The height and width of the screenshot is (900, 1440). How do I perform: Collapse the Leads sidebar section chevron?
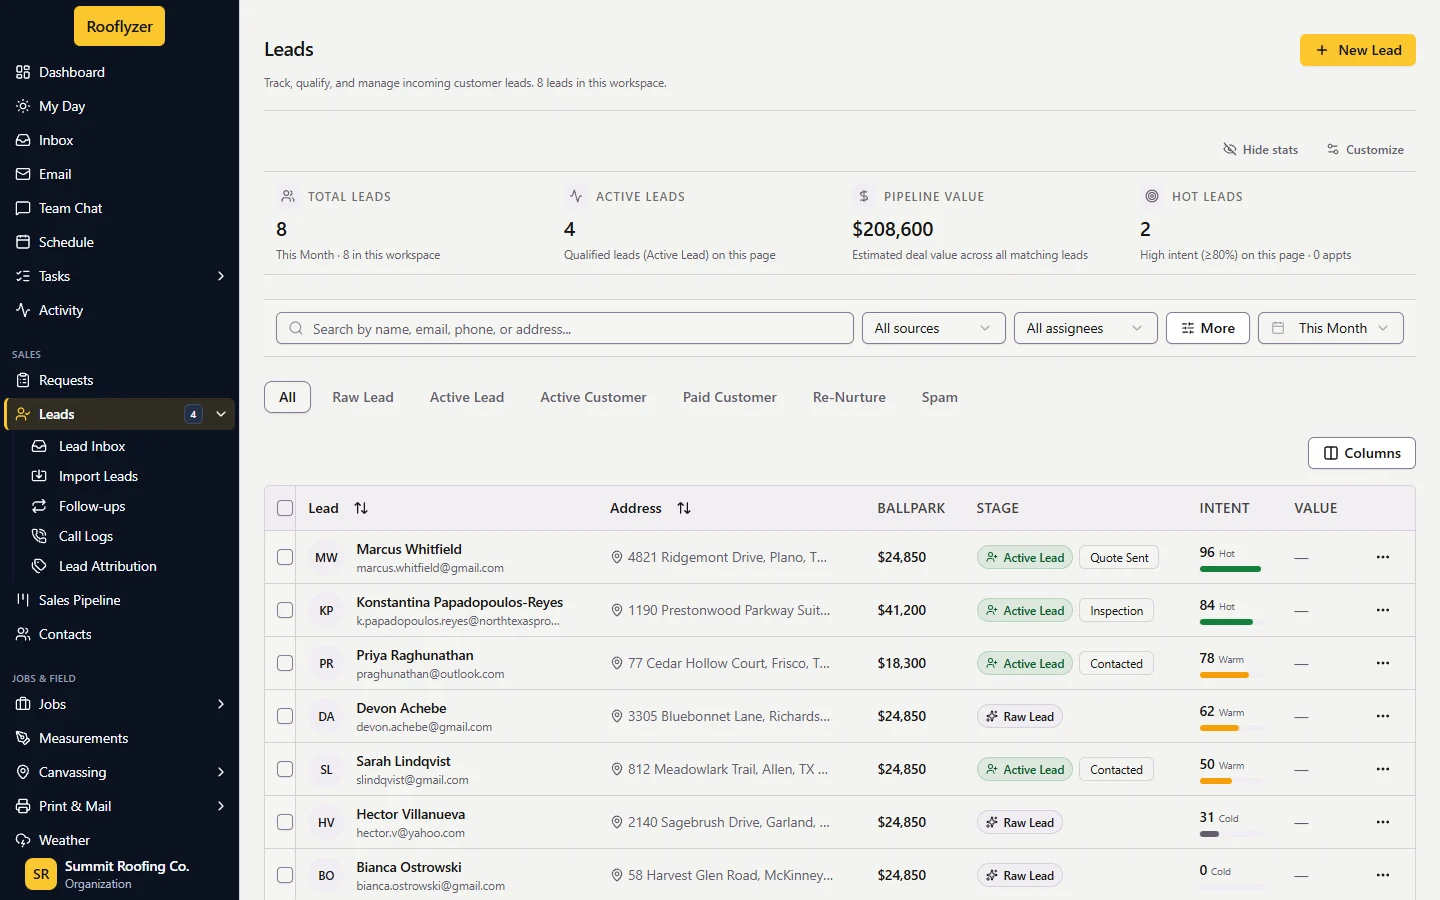pos(221,414)
